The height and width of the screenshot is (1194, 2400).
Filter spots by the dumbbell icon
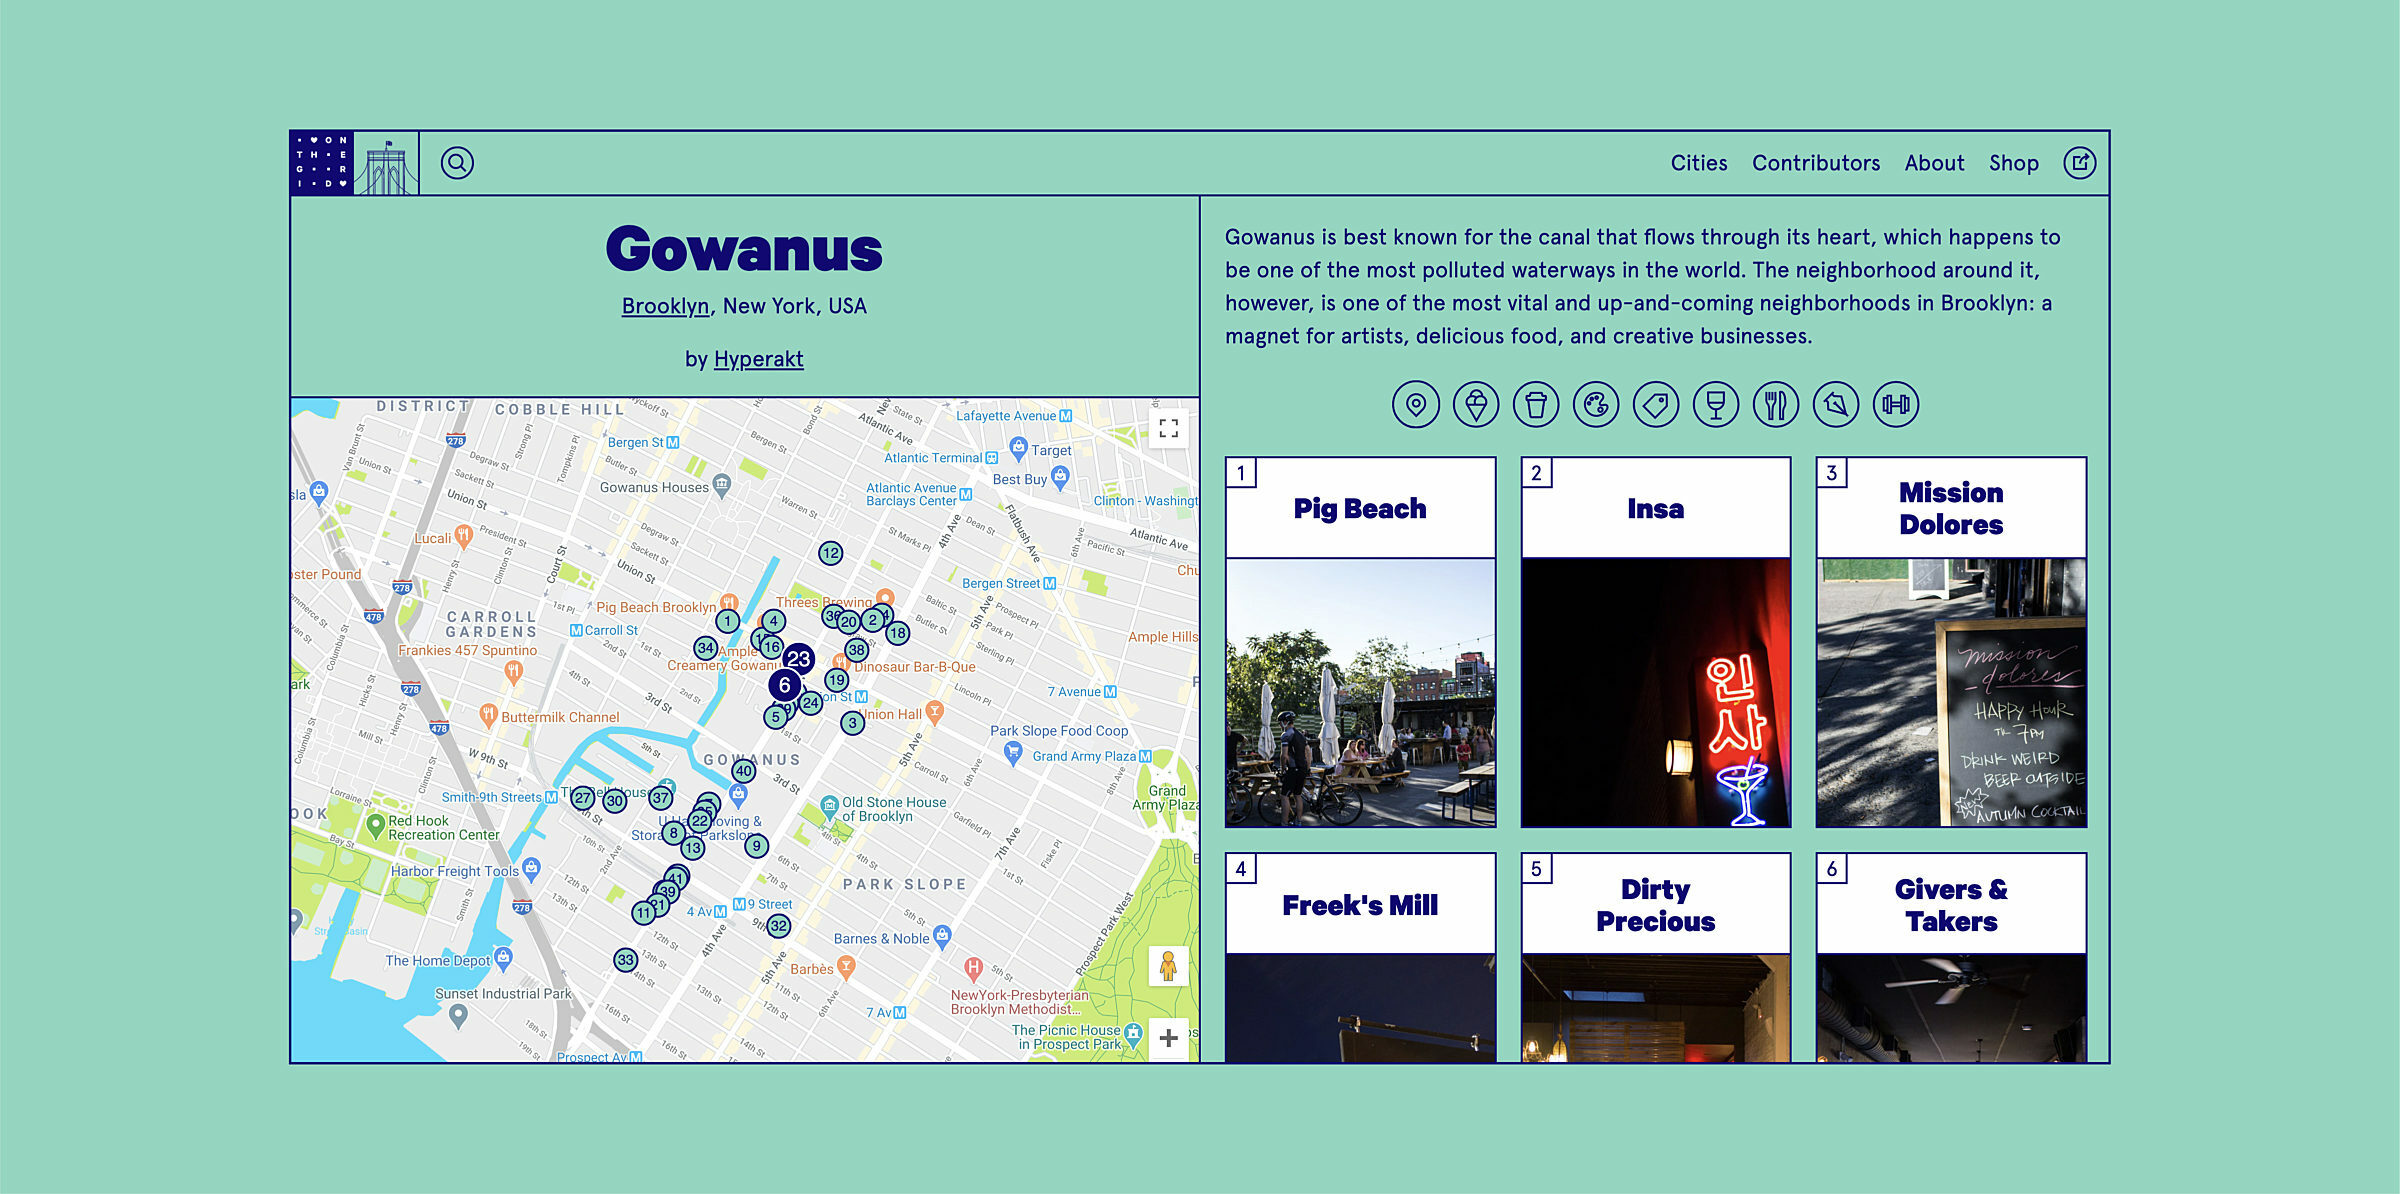[1896, 404]
